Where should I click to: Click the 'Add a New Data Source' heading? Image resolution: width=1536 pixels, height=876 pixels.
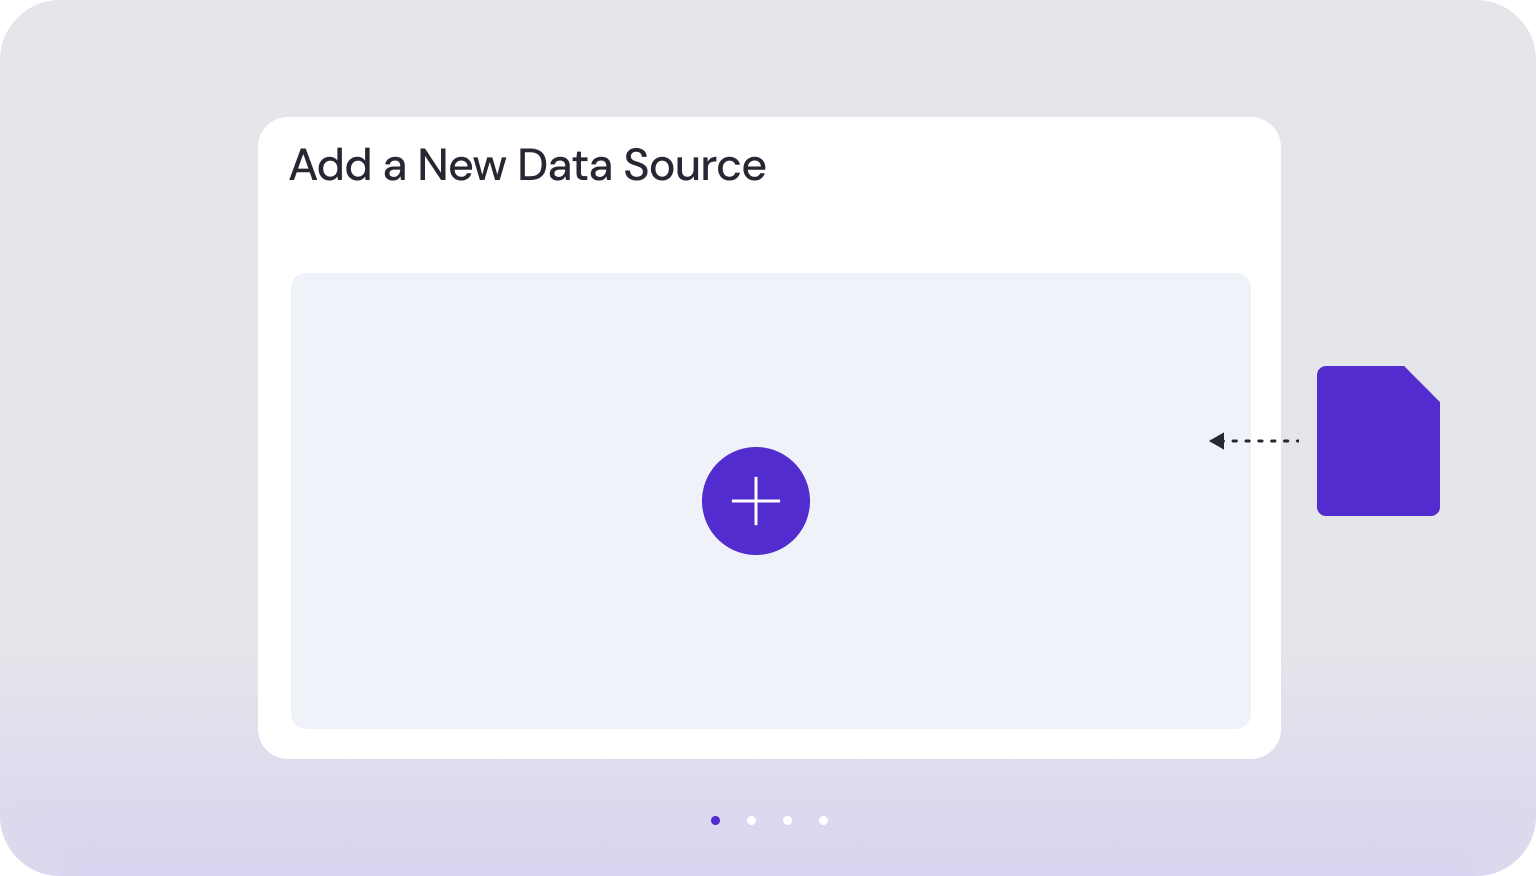pyautogui.click(x=528, y=165)
